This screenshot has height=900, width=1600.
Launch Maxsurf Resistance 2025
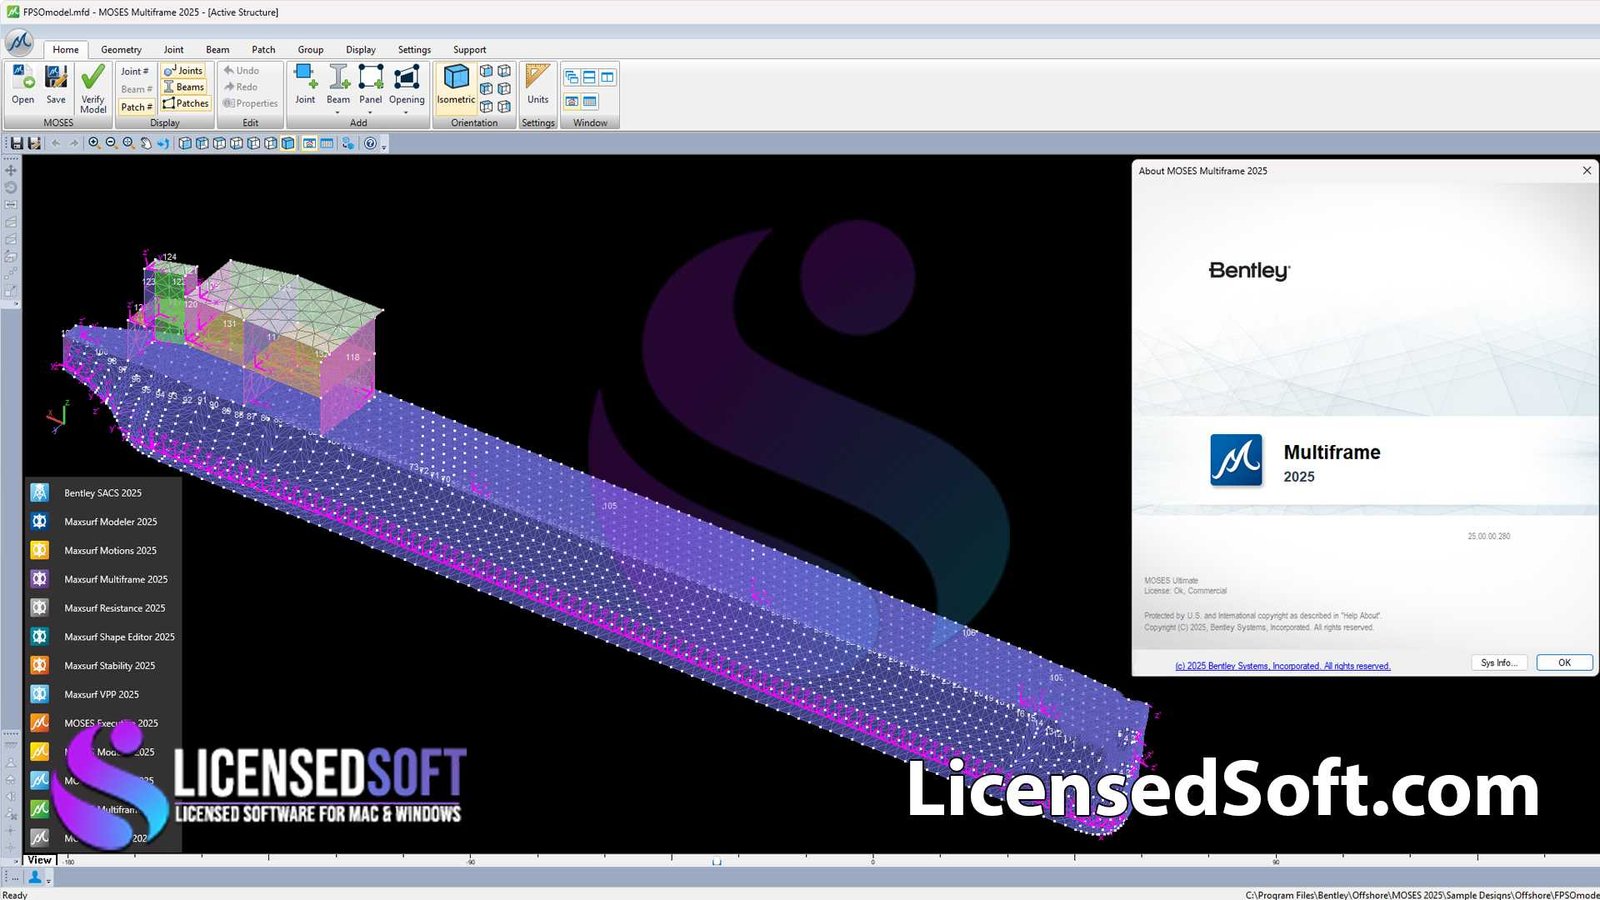pyautogui.click(x=103, y=608)
